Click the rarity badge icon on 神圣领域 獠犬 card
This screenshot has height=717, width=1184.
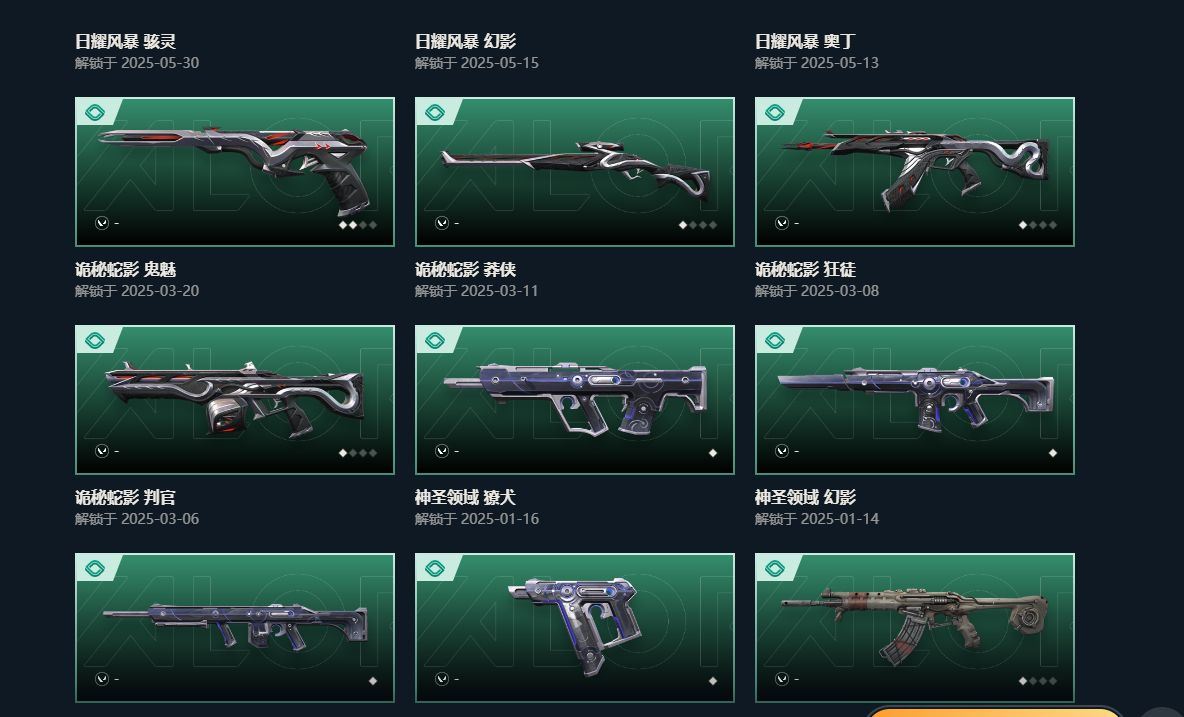(x=435, y=340)
